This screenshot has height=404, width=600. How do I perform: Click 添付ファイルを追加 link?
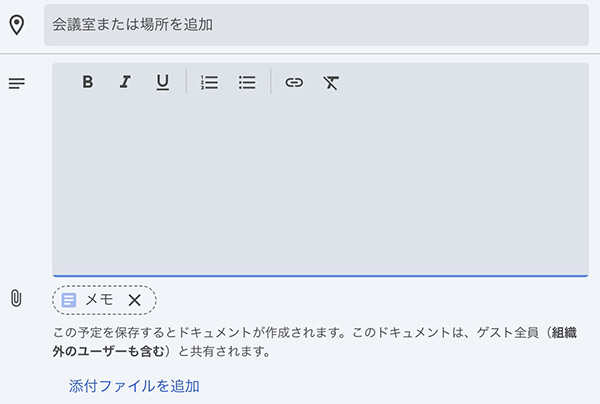pos(134,386)
